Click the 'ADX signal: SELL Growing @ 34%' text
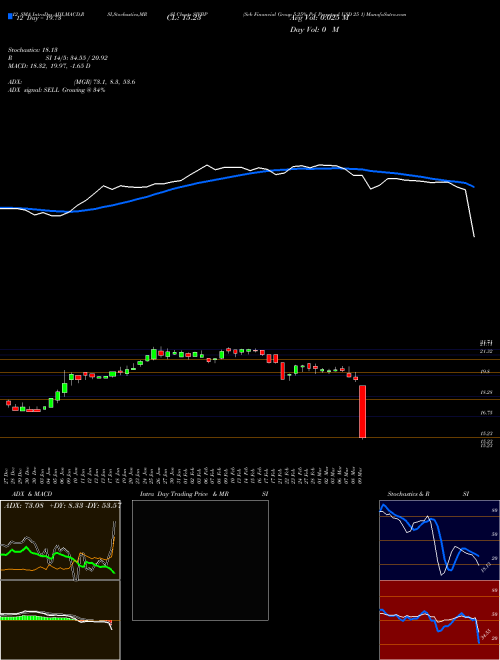Screen dimensions: 500x660 pyautogui.click(x=56, y=90)
